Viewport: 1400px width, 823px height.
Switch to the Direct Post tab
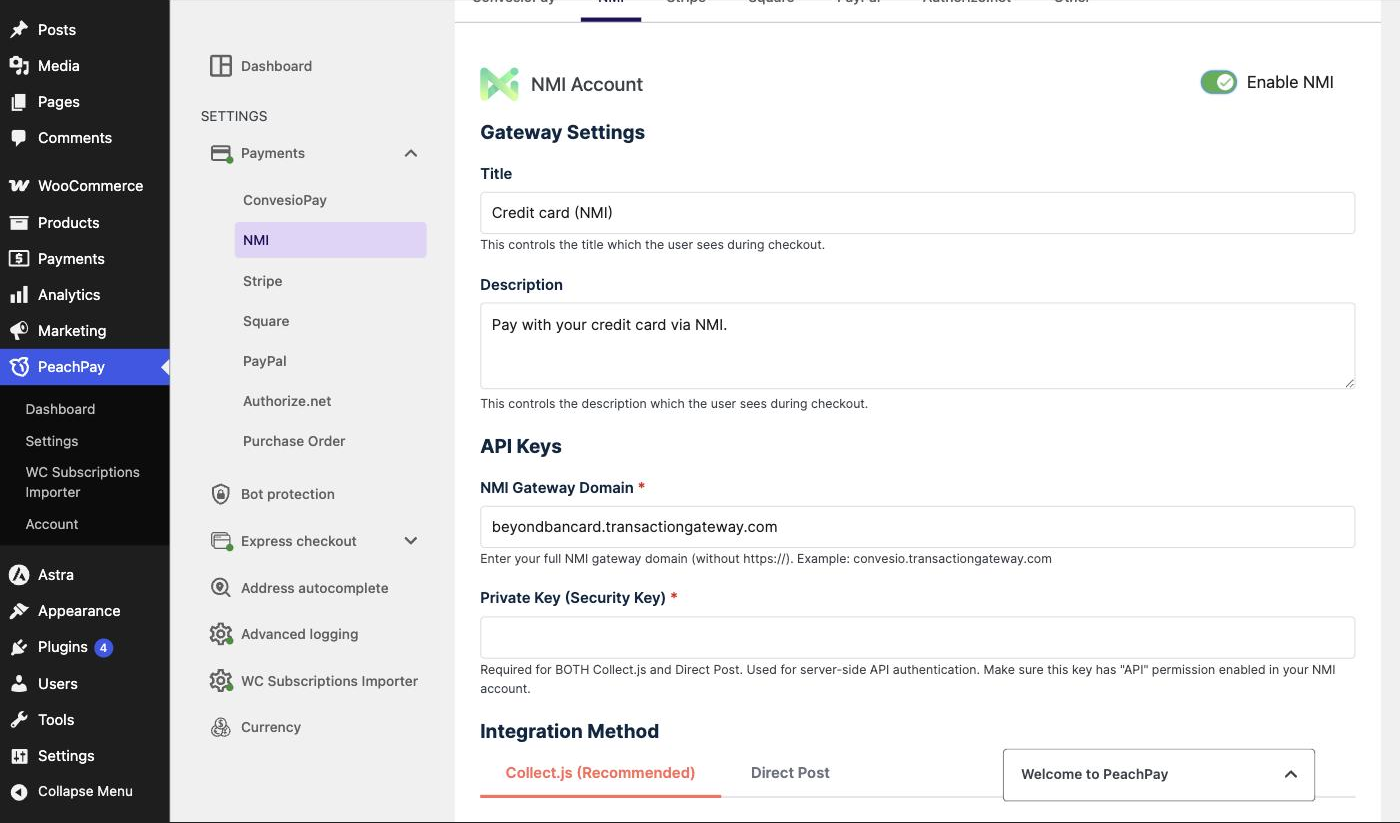[x=790, y=773]
